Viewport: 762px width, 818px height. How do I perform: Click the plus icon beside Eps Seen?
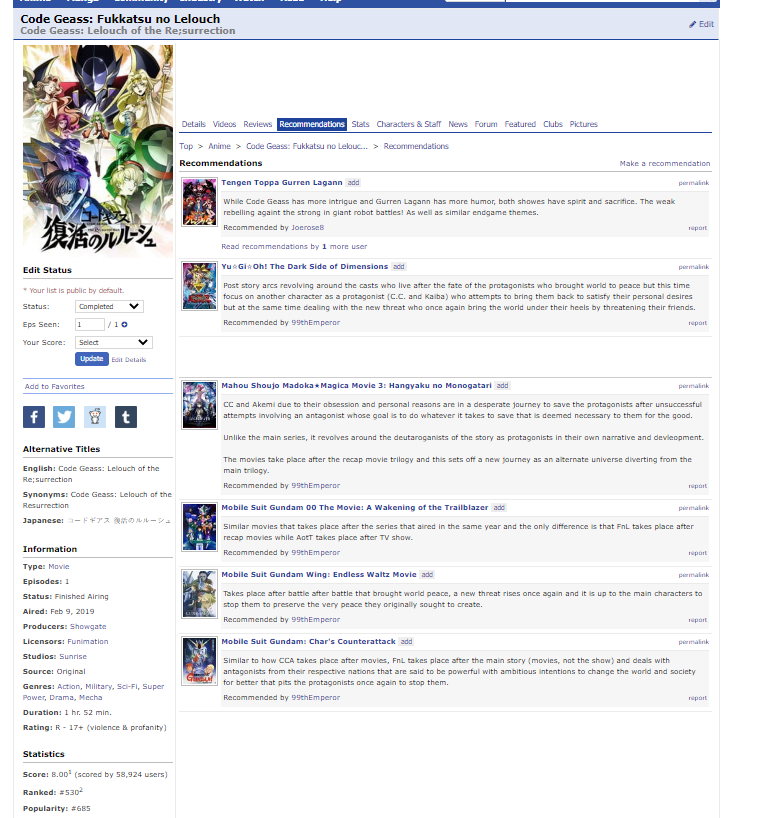click(125, 324)
